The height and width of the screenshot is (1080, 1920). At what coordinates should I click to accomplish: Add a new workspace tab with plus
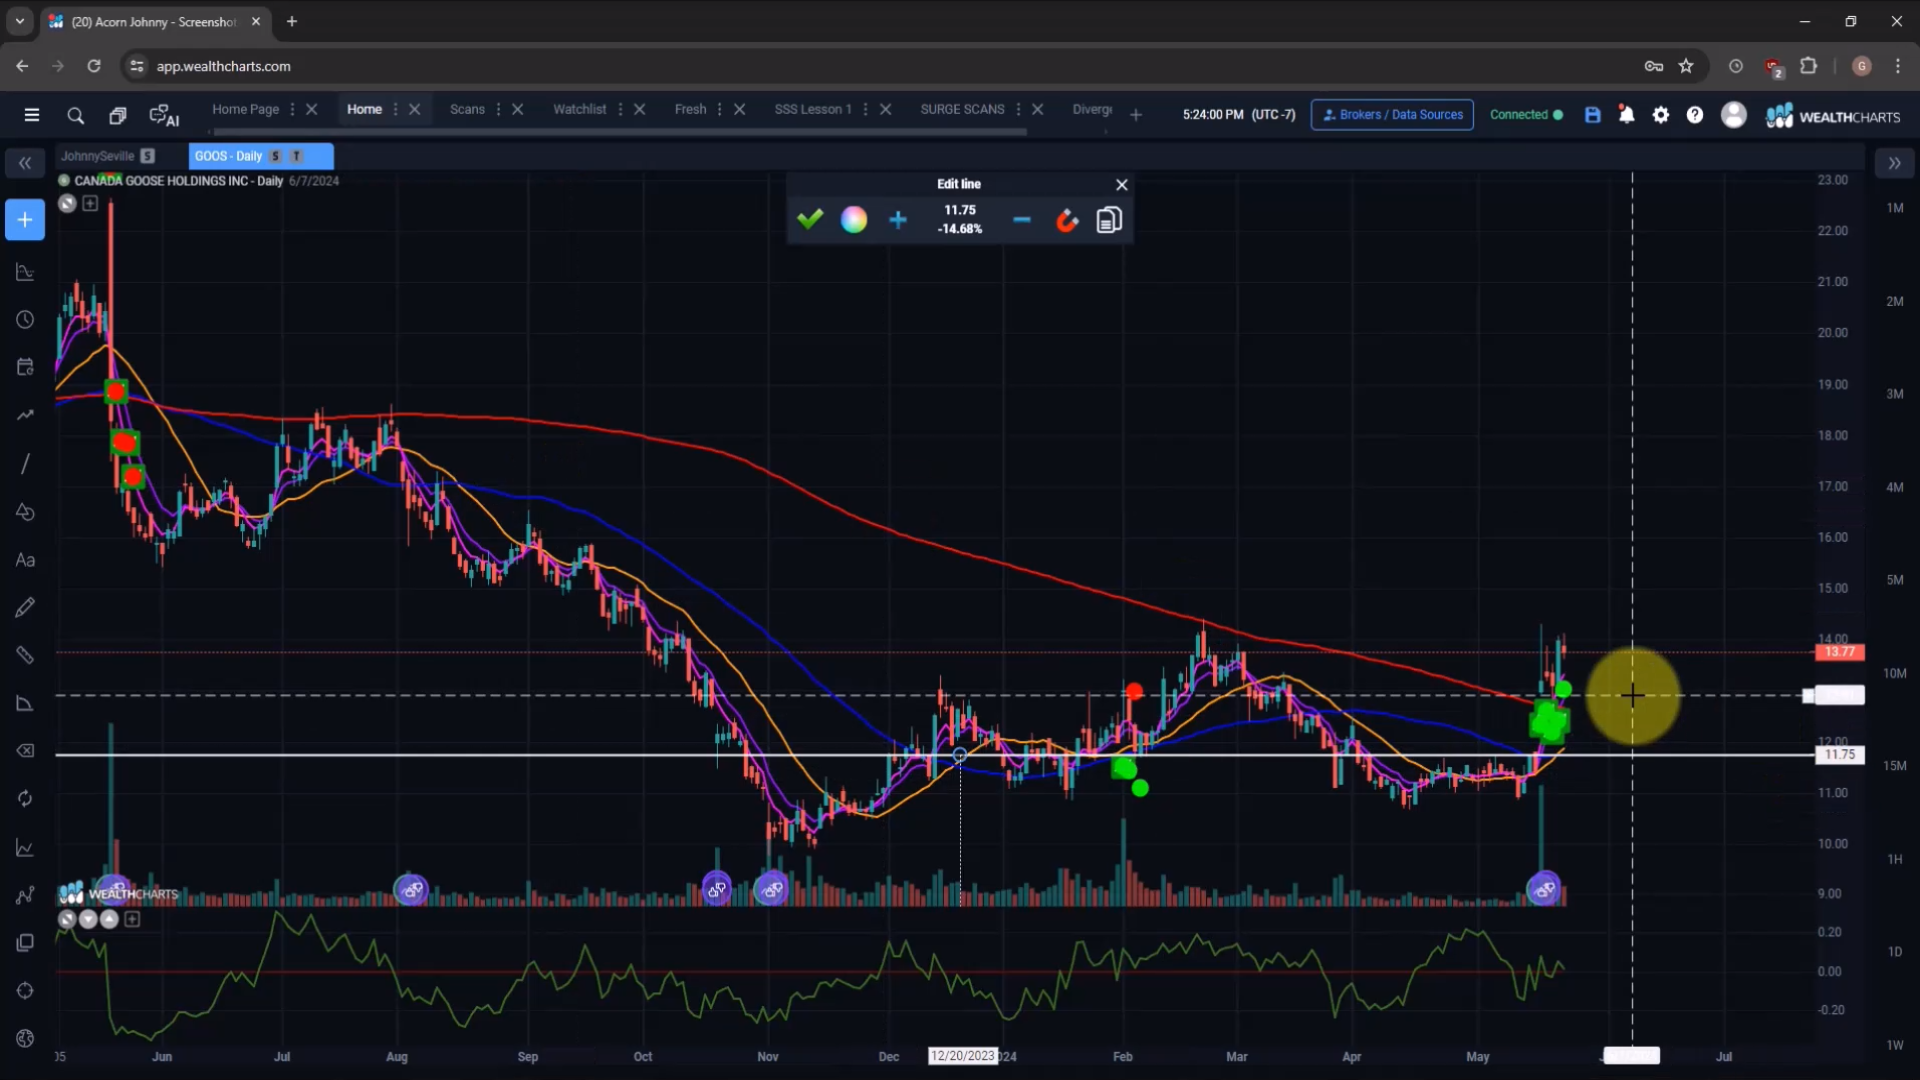click(x=1135, y=115)
